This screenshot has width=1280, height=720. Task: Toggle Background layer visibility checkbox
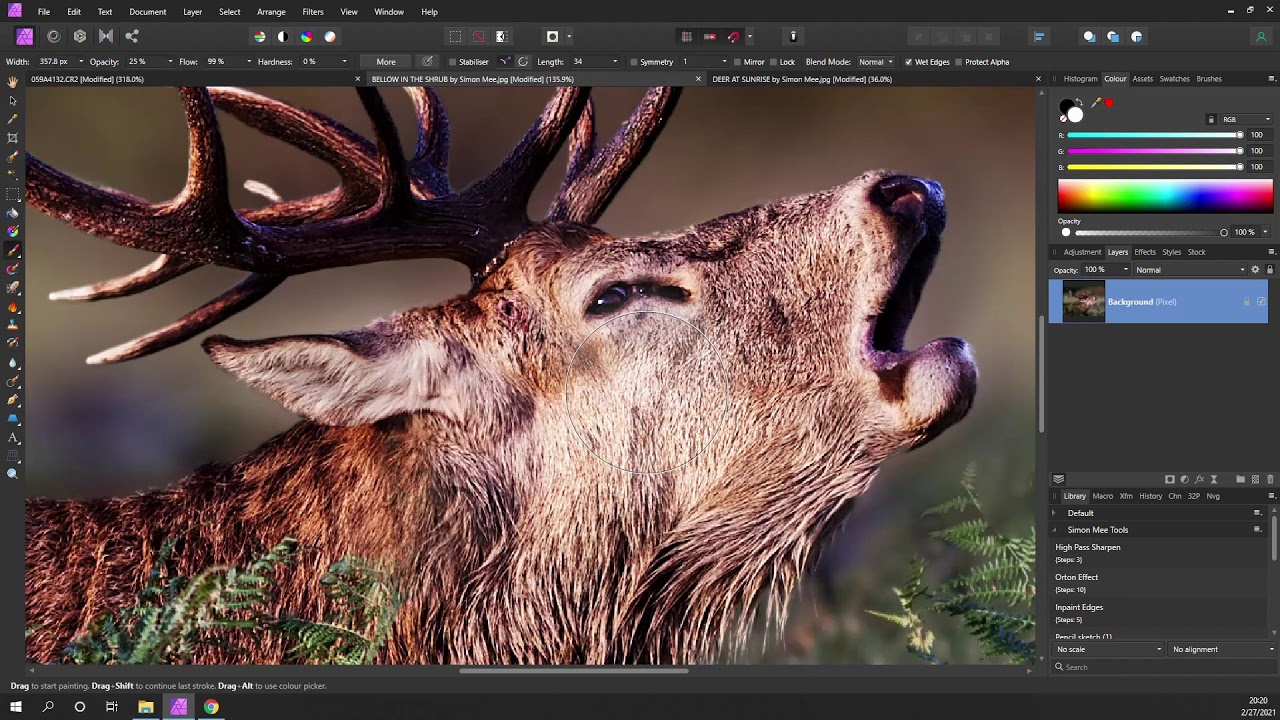point(1261,302)
